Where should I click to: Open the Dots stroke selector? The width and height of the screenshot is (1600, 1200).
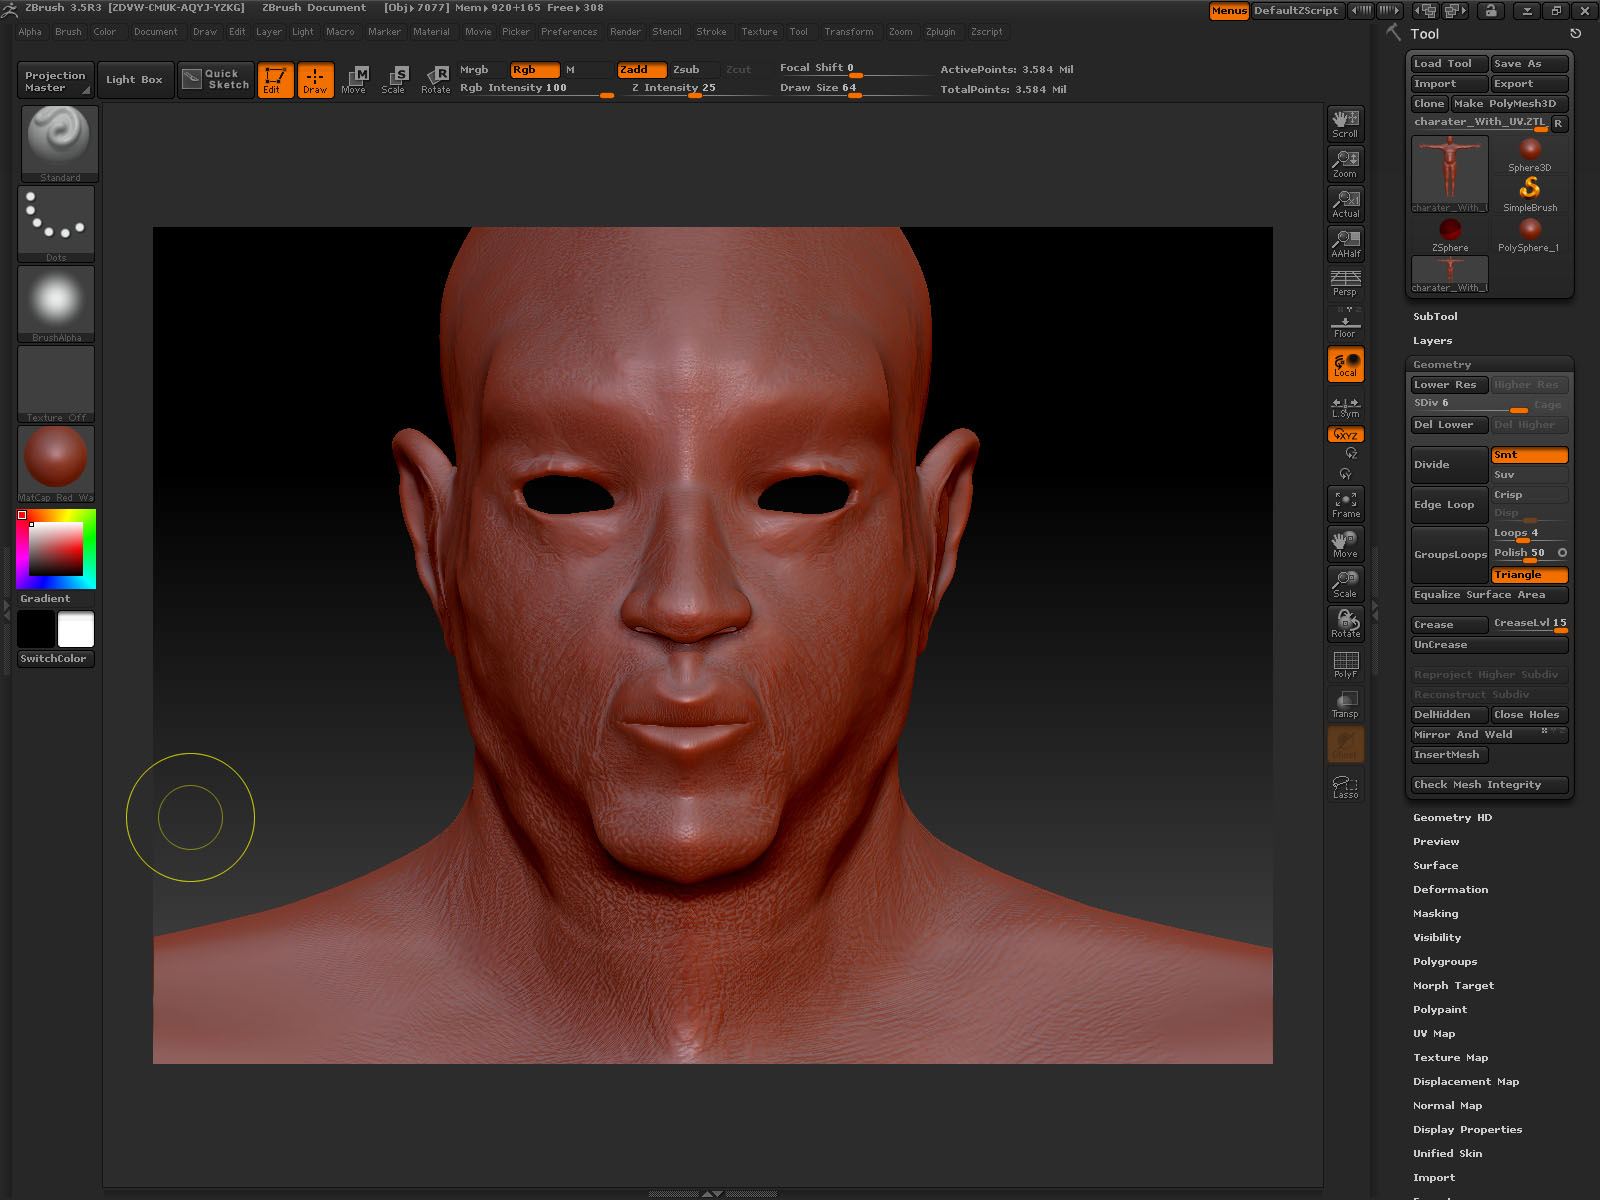coord(56,224)
